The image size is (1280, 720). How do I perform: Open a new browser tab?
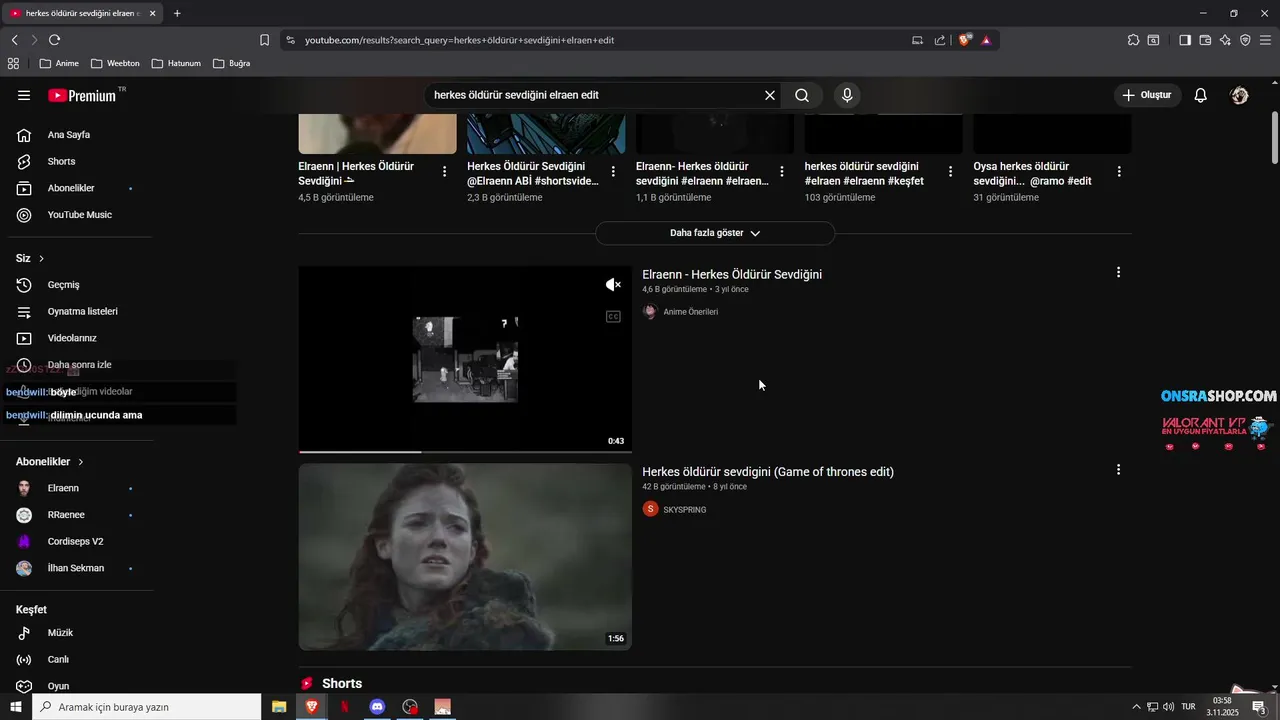click(x=177, y=13)
